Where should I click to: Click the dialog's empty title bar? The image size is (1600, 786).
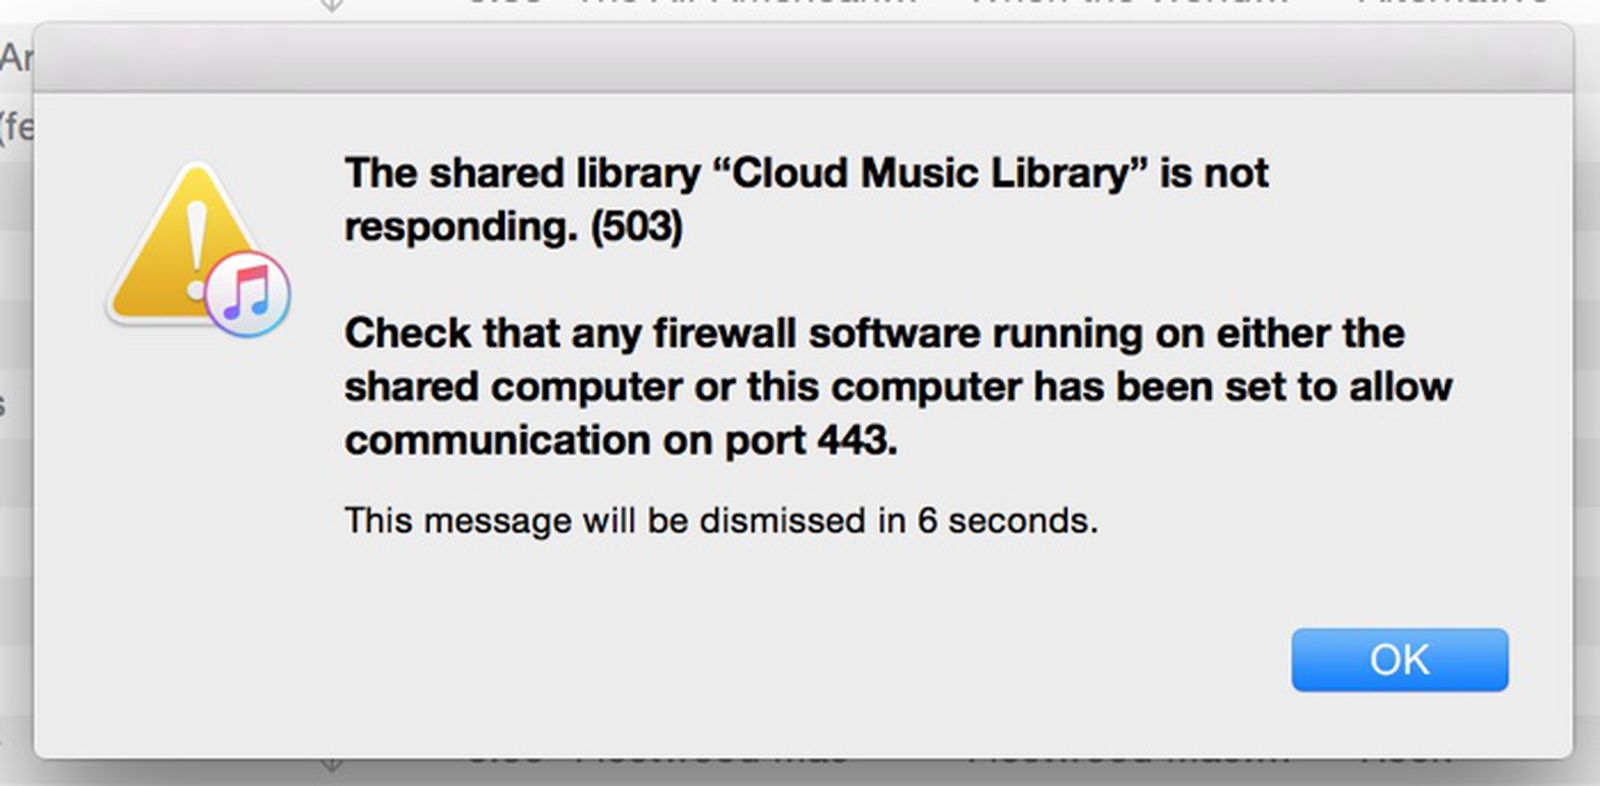800,58
